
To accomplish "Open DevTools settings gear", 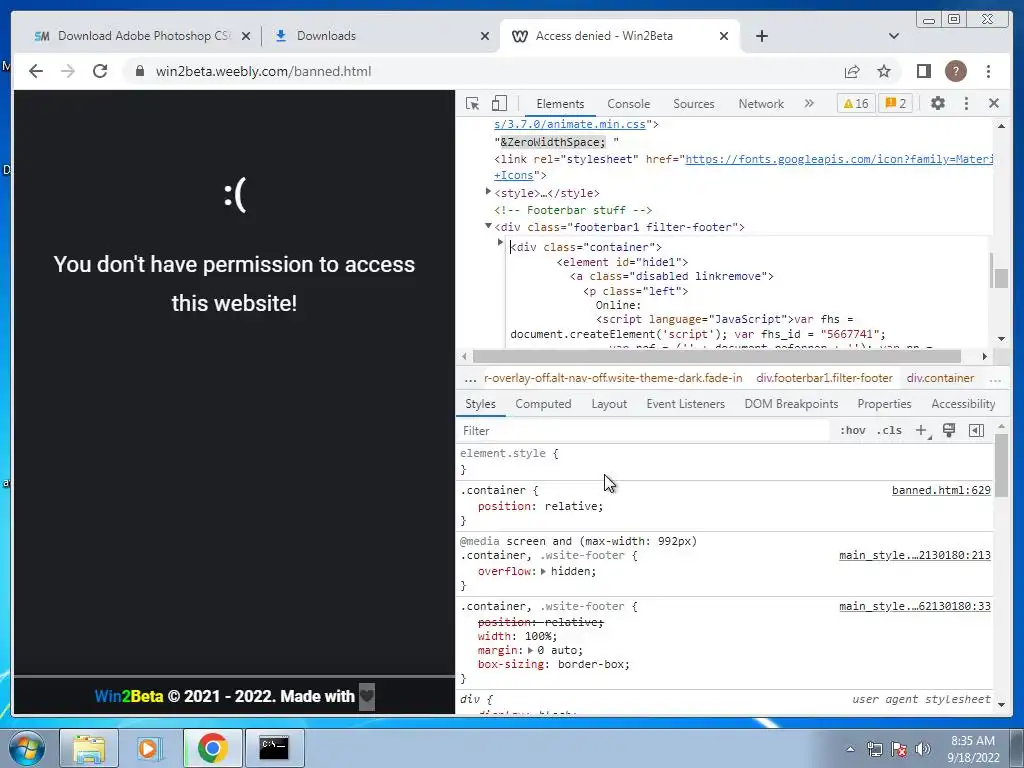I will click(x=938, y=103).
